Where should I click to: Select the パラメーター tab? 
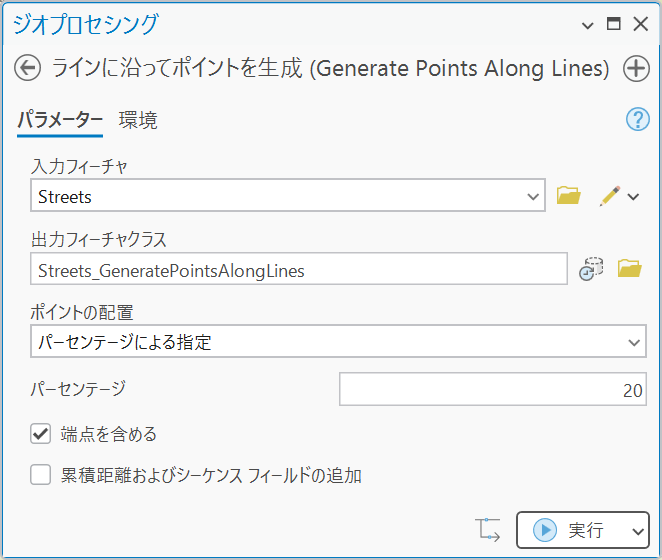point(60,120)
